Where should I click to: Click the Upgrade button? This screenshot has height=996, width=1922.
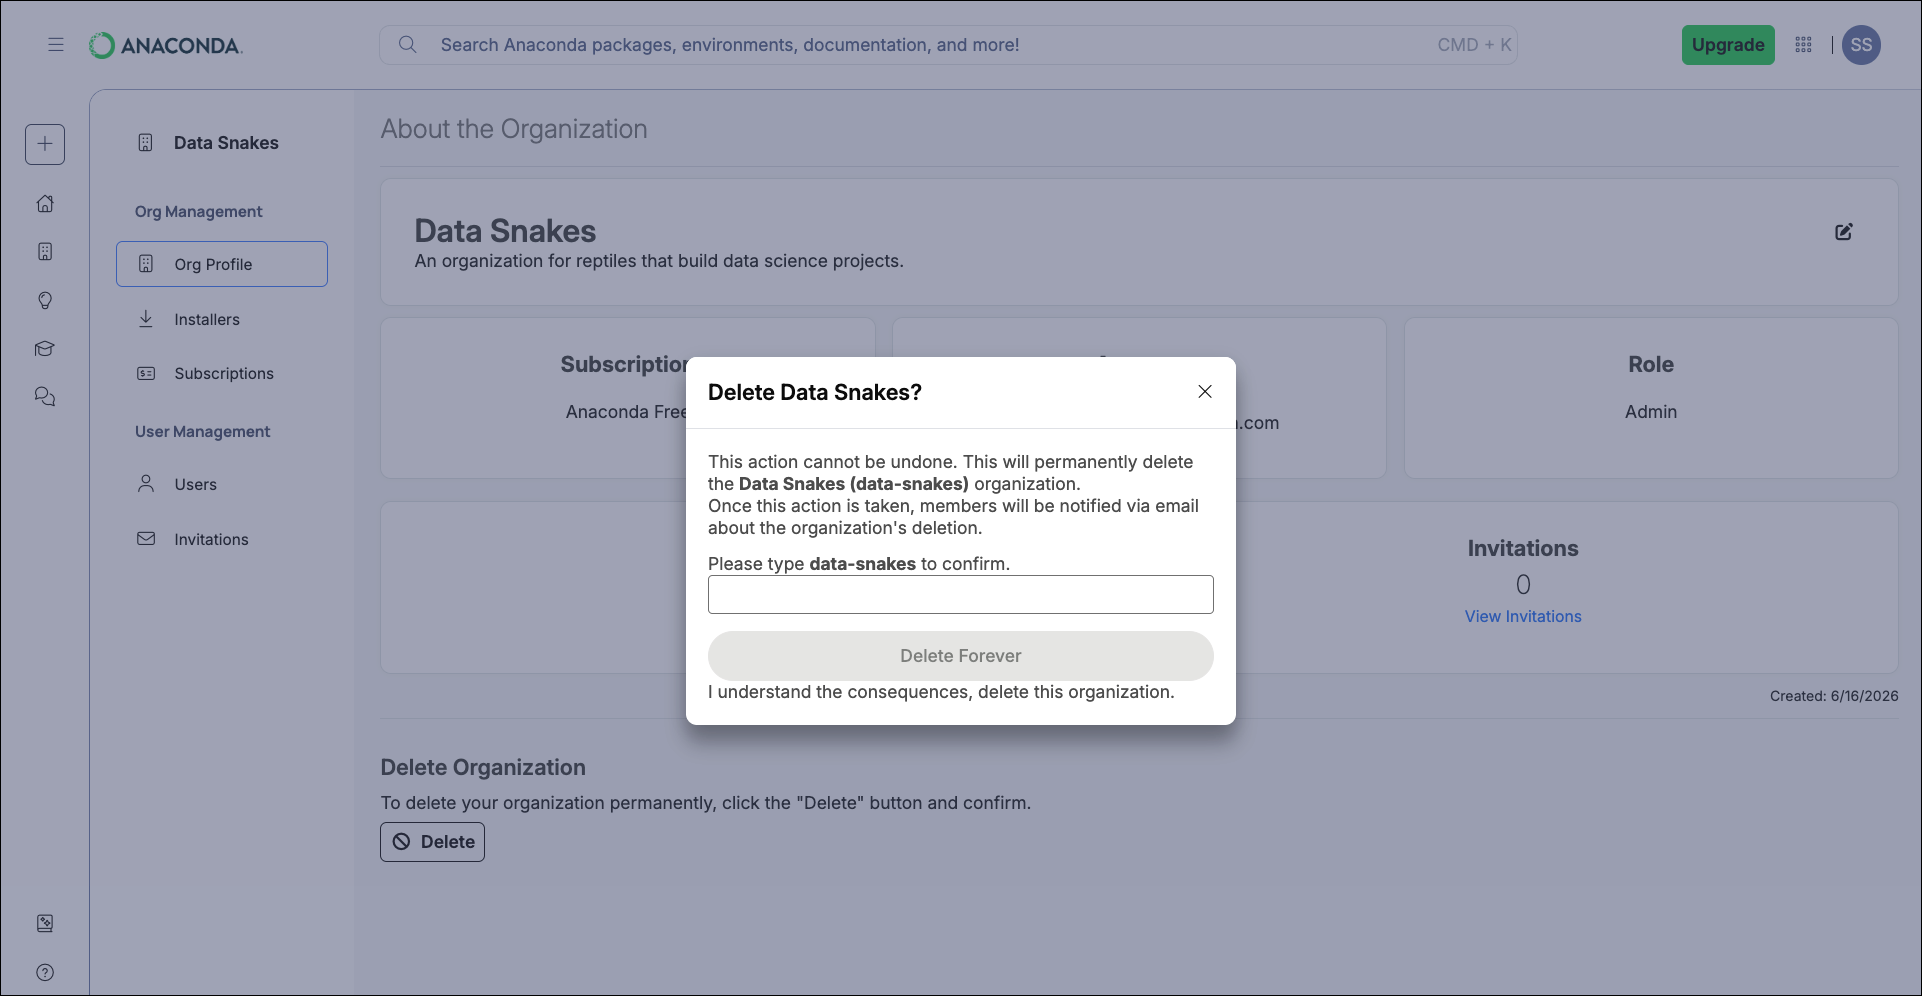pyautogui.click(x=1728, y=45)
